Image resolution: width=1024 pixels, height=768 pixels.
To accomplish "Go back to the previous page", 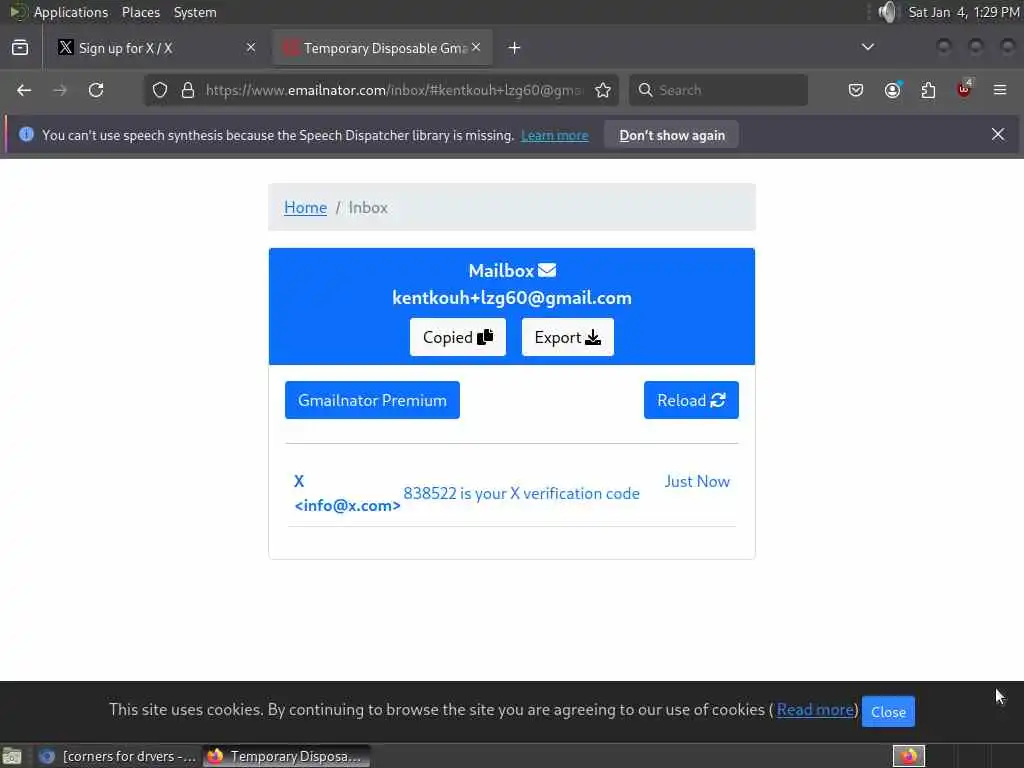I will click(24, 90).
